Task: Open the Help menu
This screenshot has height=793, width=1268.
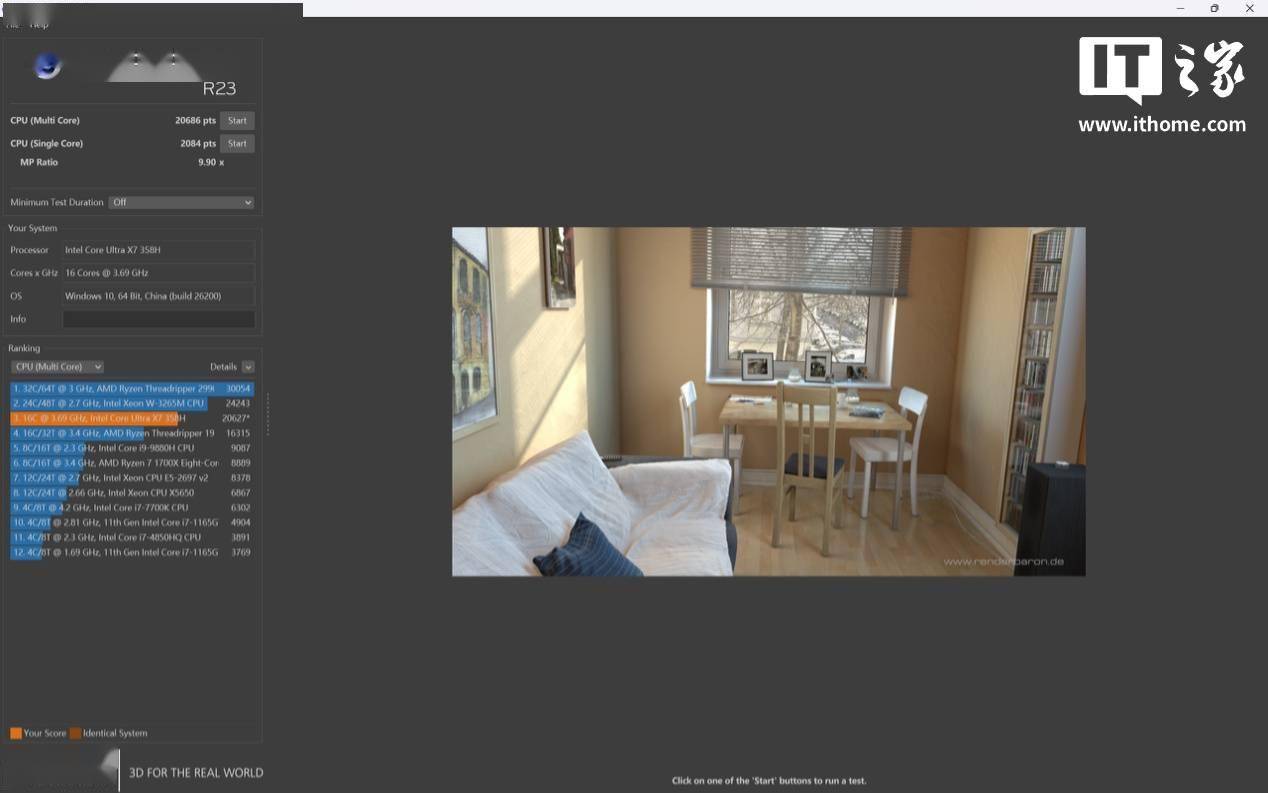Action: tap(39, 24)
